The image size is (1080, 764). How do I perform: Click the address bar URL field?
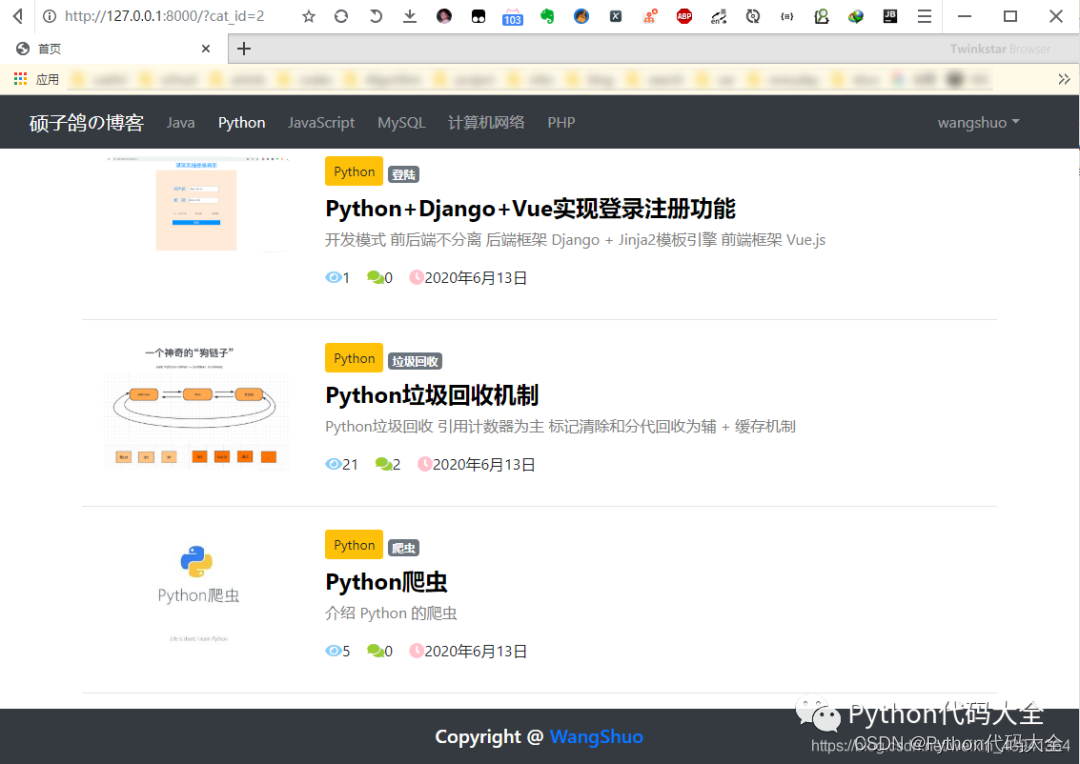pyautogui.click(x=165, y=16)
